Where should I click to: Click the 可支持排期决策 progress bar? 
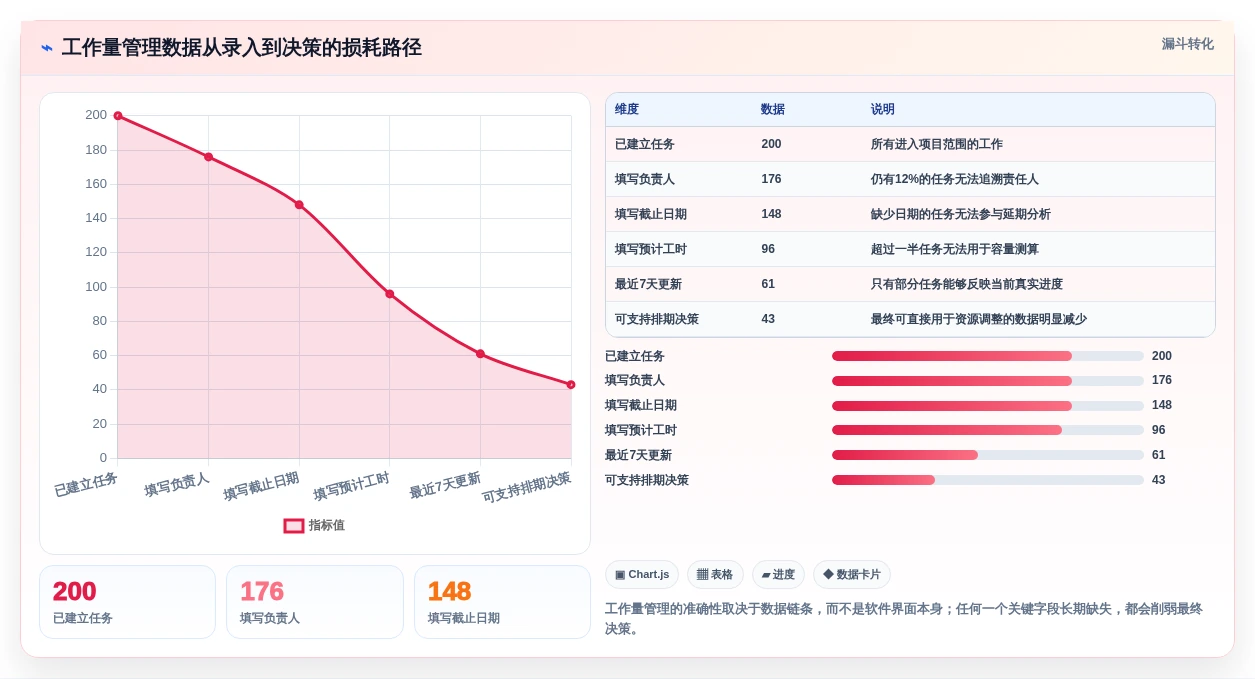coord(988,480)
